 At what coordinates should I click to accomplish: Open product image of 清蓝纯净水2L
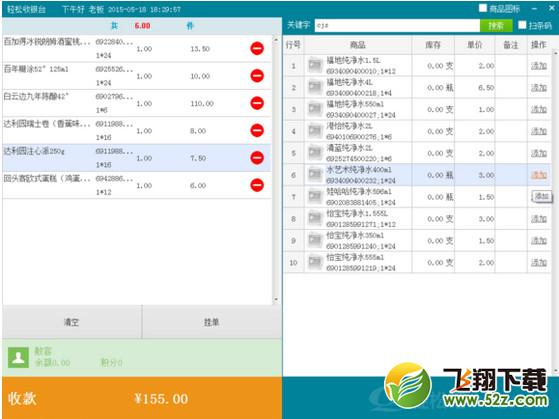(x=315, y=153)
